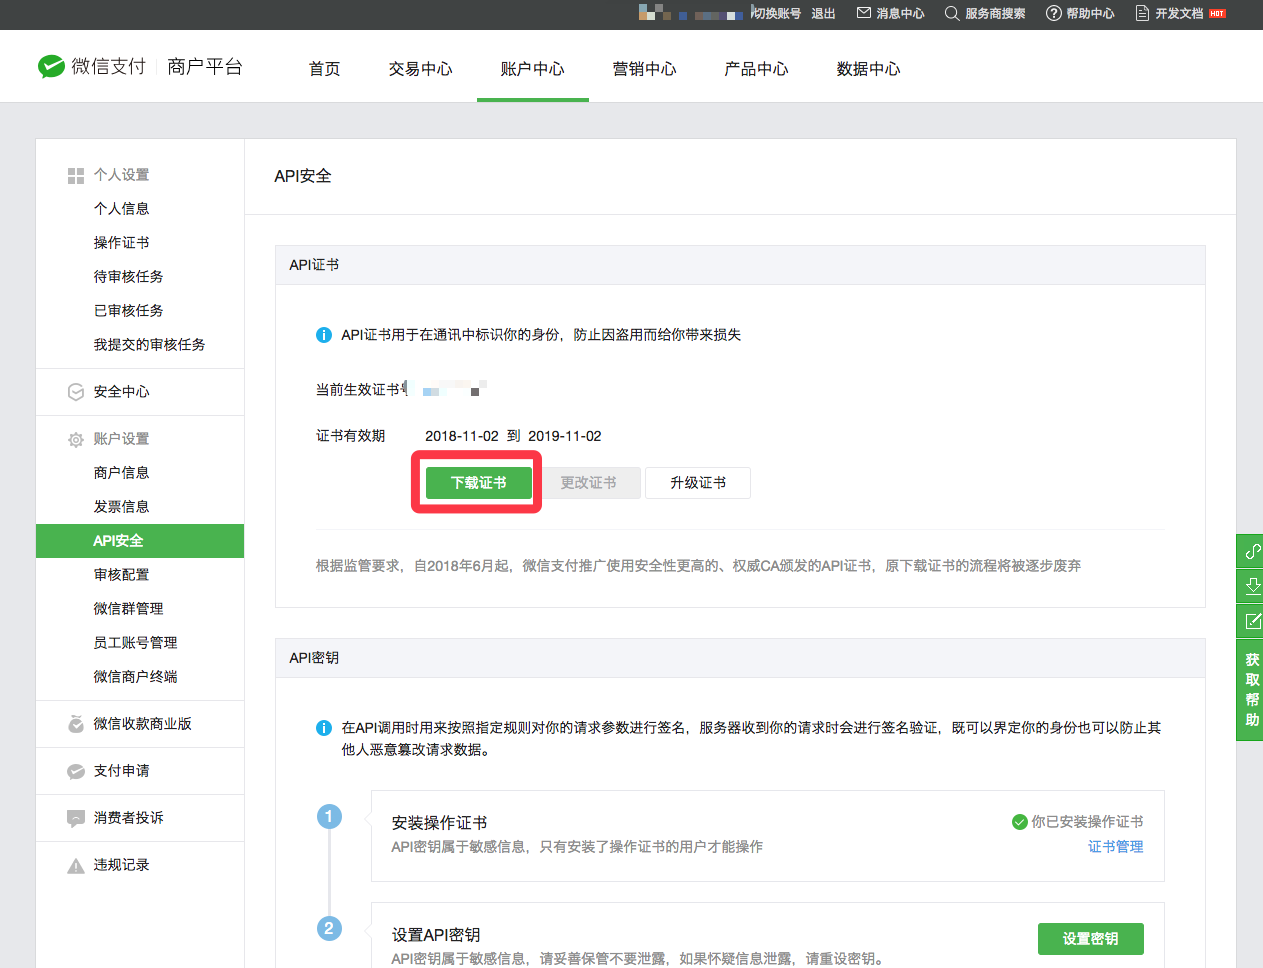The image size is (1263, 968).
Task: Click the WeChat Pay logo icon
Action: click(51, 66)
